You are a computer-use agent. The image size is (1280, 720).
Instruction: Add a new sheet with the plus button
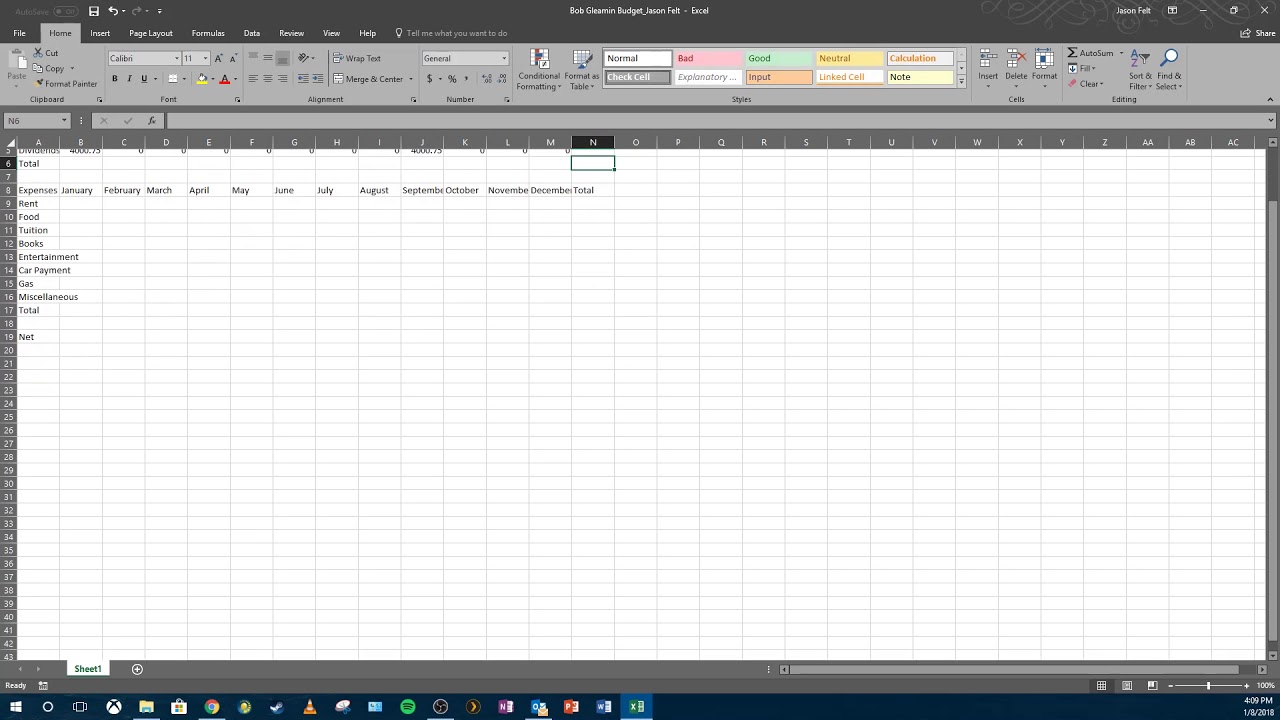pyautogui.click(x=137, y=669)
